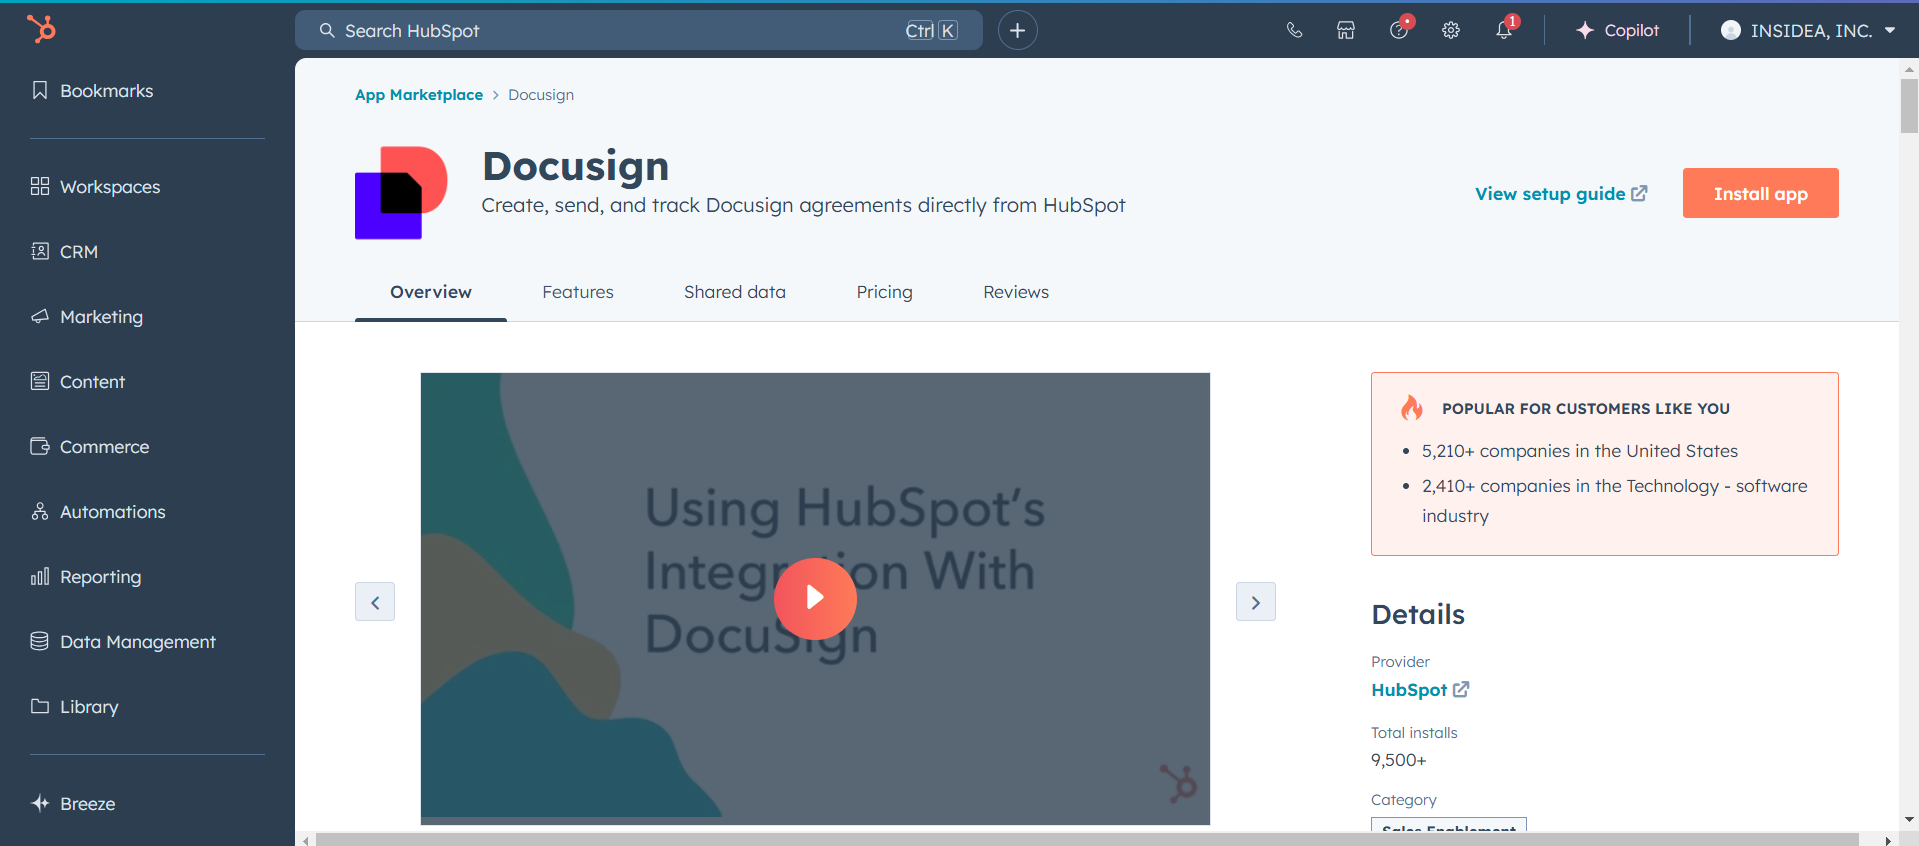Open Breeze in sidebar

click(x=73, y=804)
